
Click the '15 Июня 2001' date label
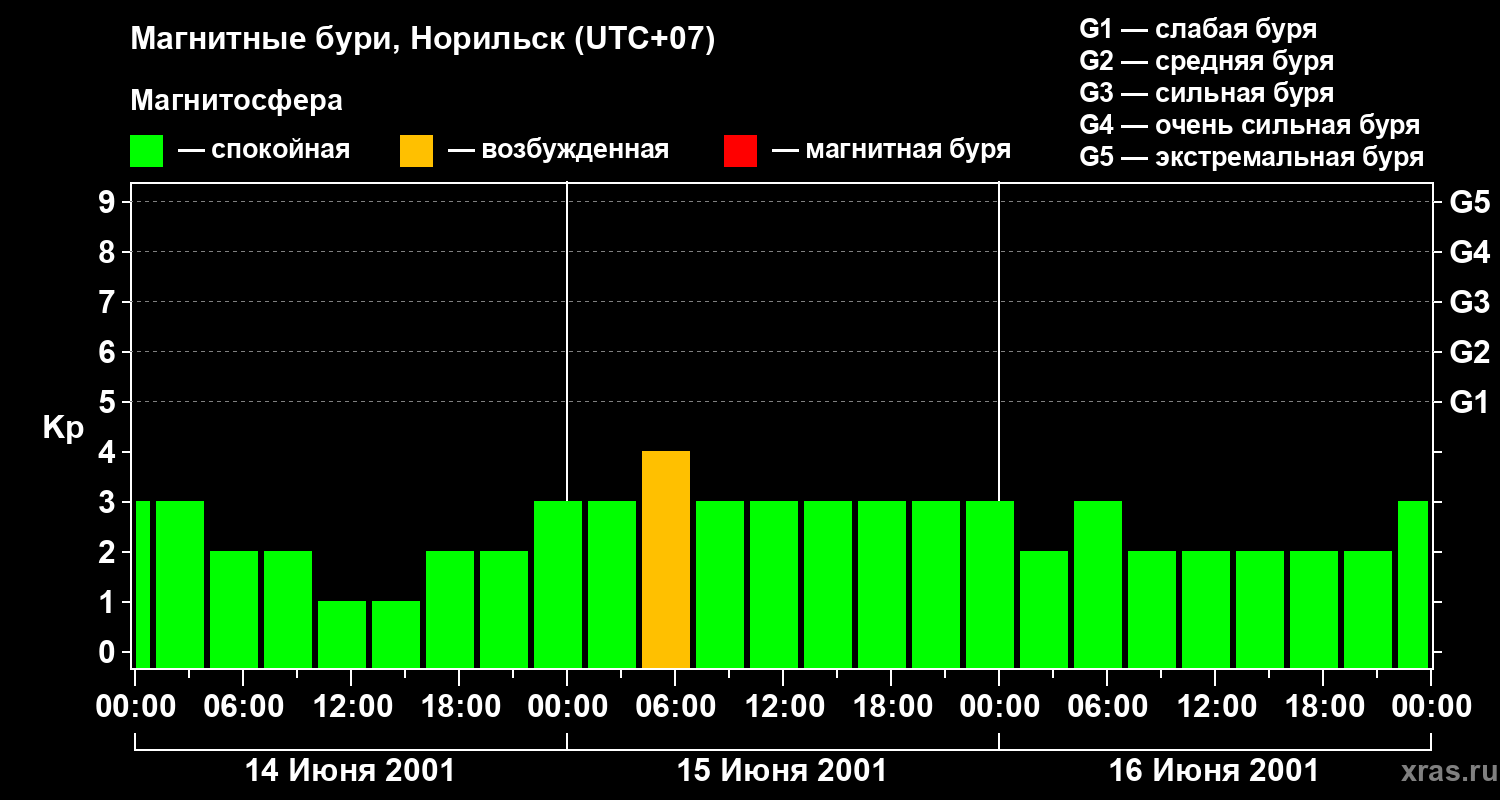click(x=782, y=771)
